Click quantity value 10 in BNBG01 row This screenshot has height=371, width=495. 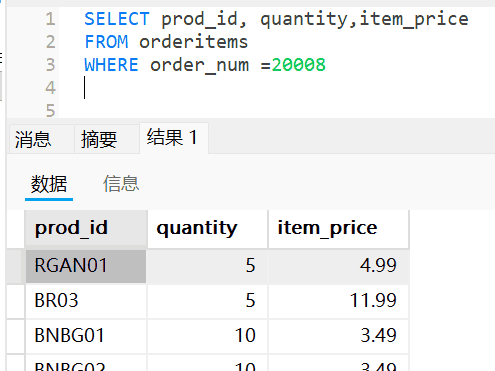[207, 336]
